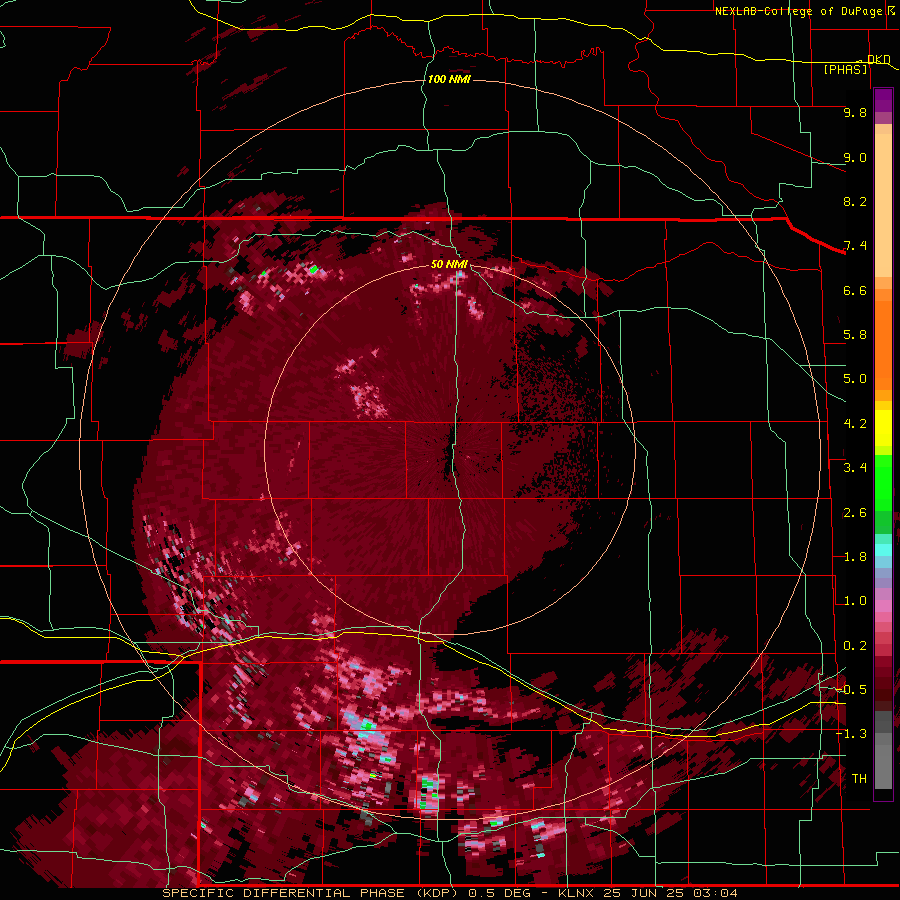Click the -0.5 legend value
Viewport: 900px width, 900px height.
point(851,690)
